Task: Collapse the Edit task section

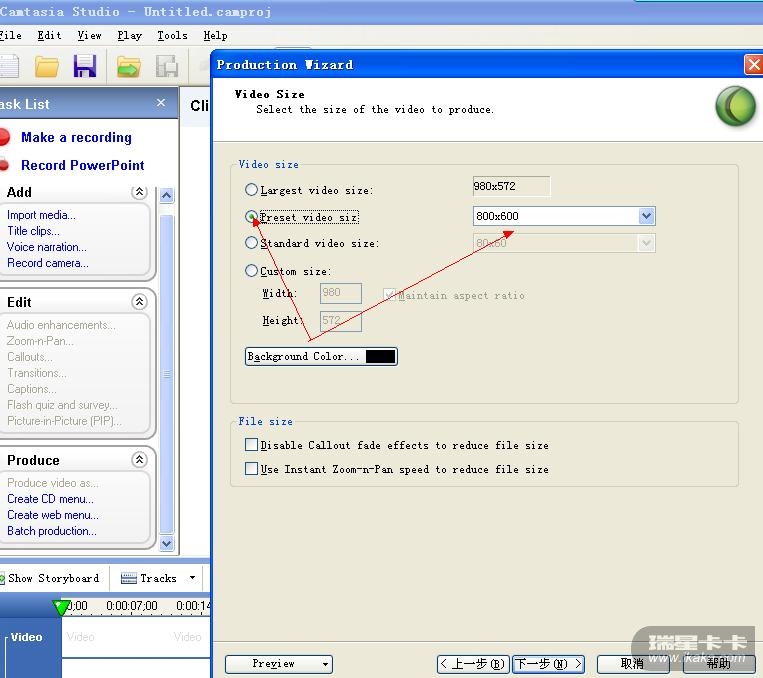Action: [x=139, y=302]
